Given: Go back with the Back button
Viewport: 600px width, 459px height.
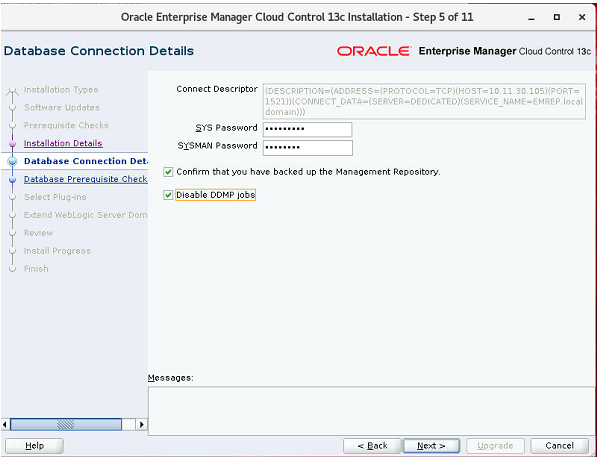Looking at the screenshot, I should 372,445.
